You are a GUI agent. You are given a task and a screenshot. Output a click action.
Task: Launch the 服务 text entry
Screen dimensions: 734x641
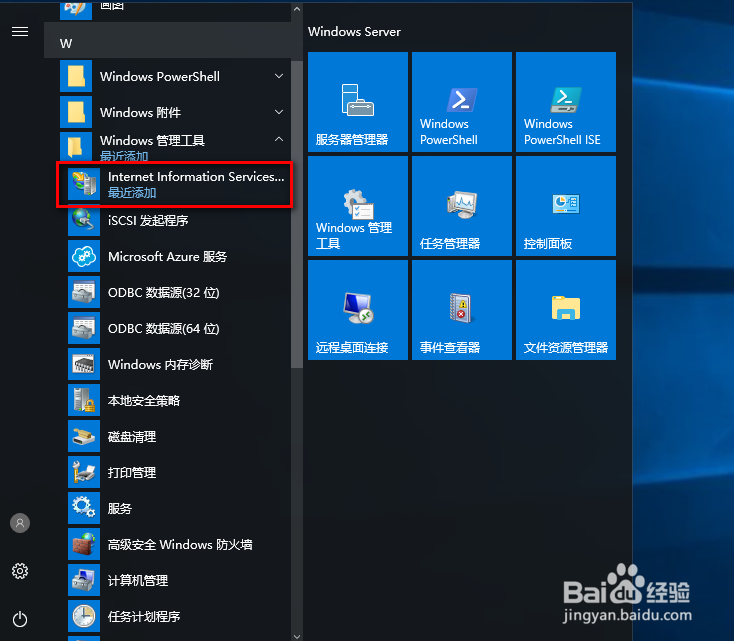(x=120, y=508)
